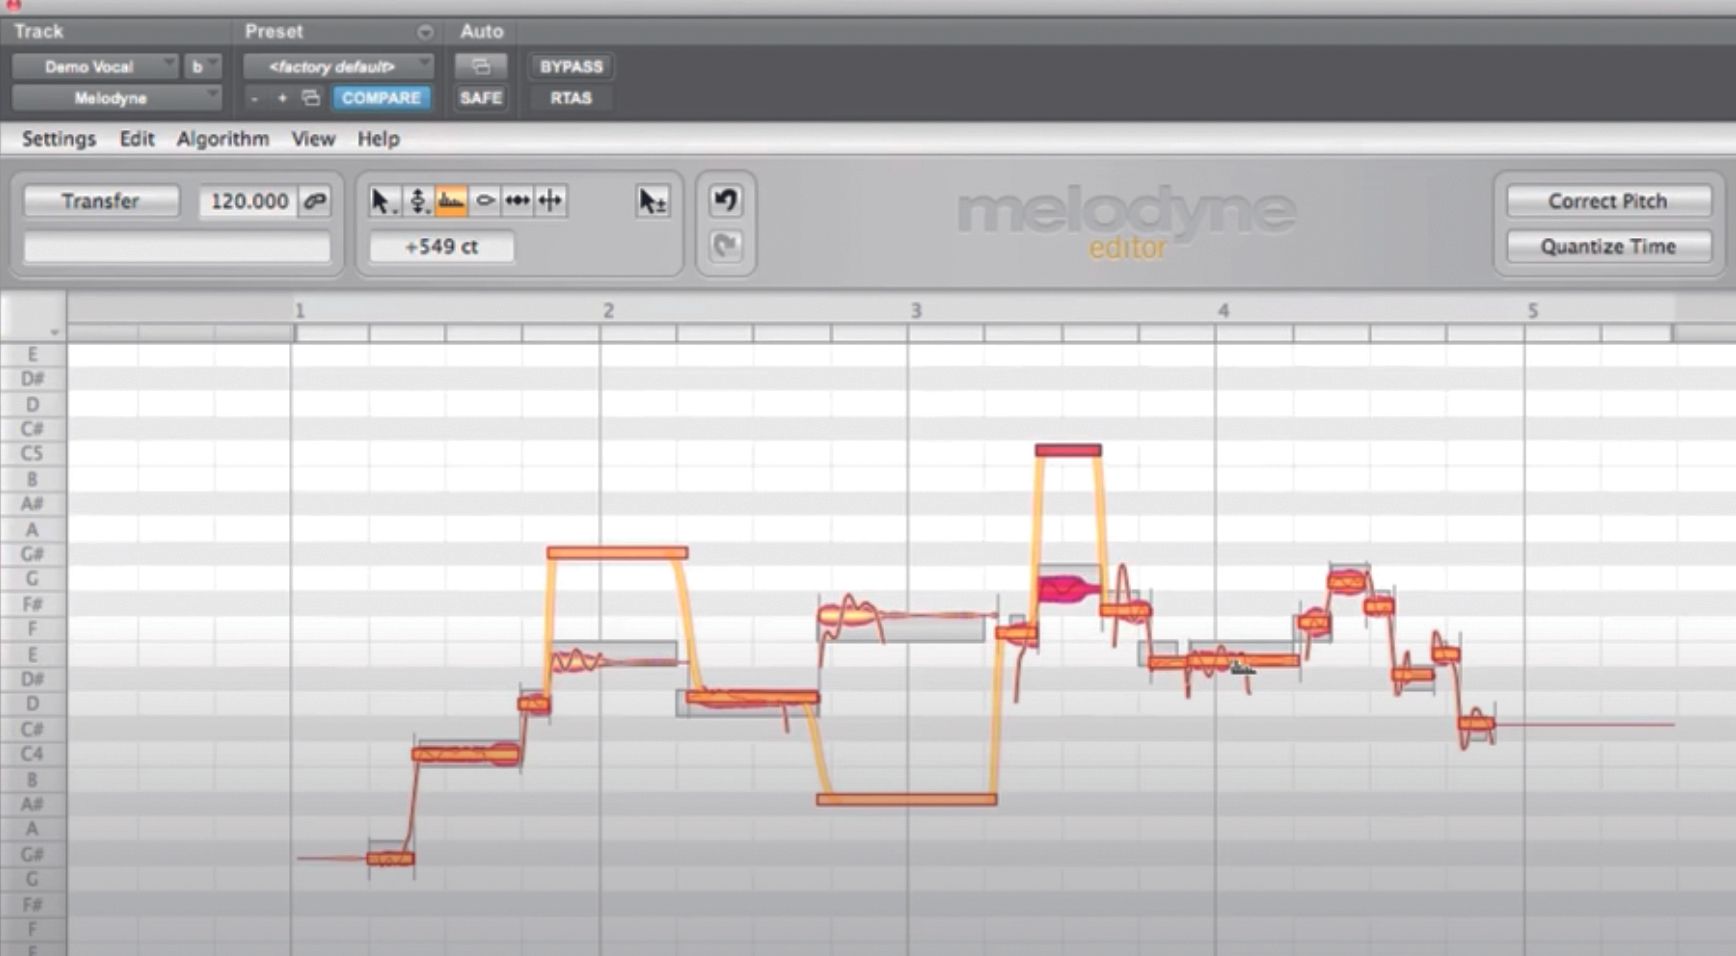Open the Demo Vocal track selector
The width and height of the screenshot is (1736, 956).
95,67
